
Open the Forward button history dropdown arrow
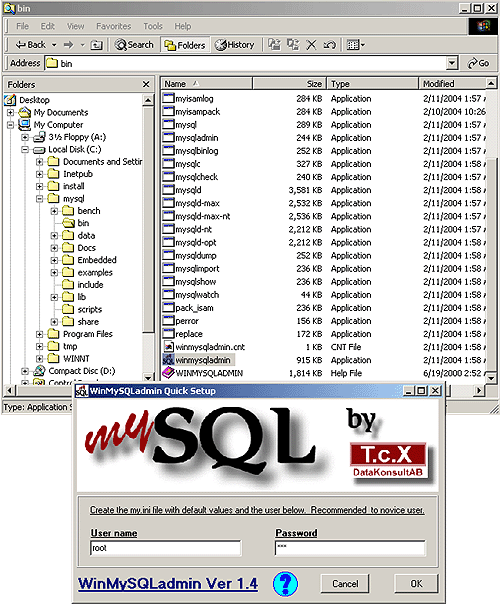click(82, 45)
